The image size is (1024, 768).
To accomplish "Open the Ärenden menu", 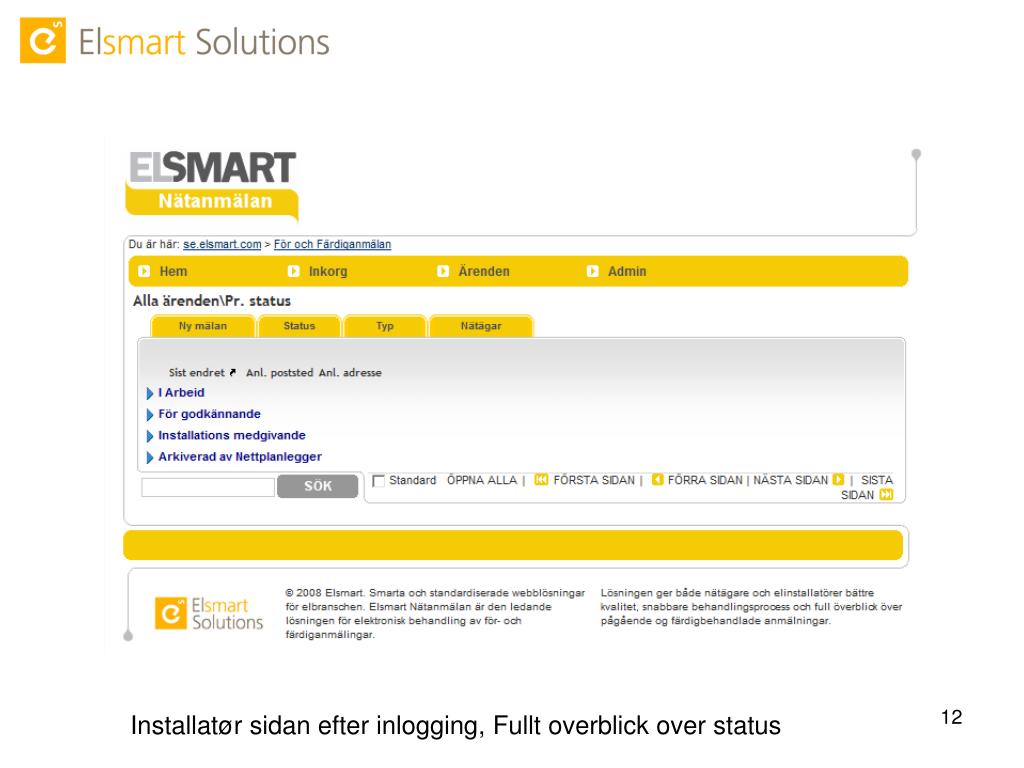I will click(484, 271).
